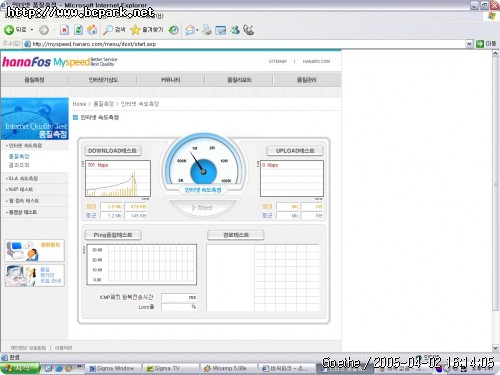The image size is (500, 375).
Task: Select the 품질측정 navigation tab
Action: (34, 80)
